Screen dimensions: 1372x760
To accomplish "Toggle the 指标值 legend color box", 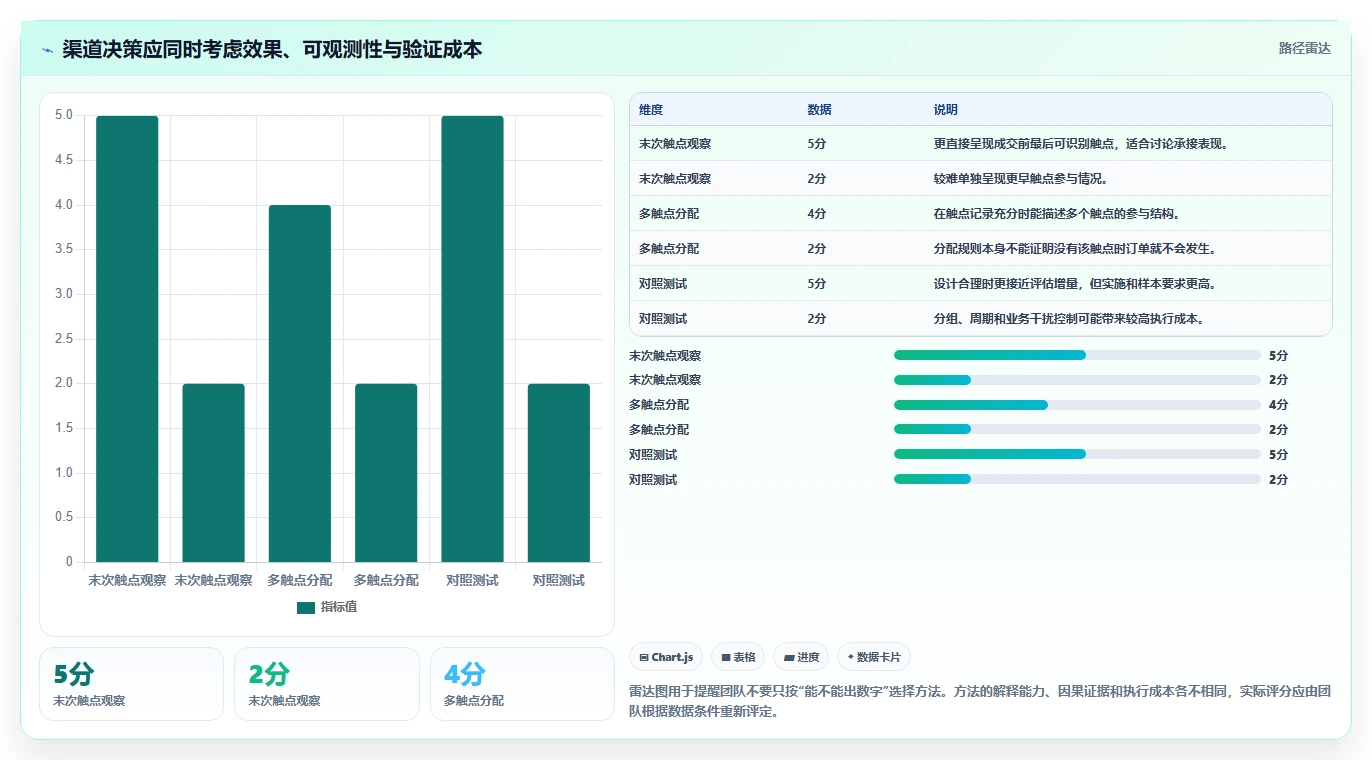I will click(306, 607).
